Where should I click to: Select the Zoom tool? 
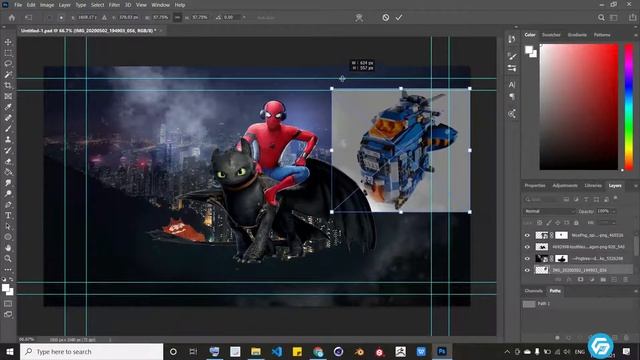(x=8, y=258)
